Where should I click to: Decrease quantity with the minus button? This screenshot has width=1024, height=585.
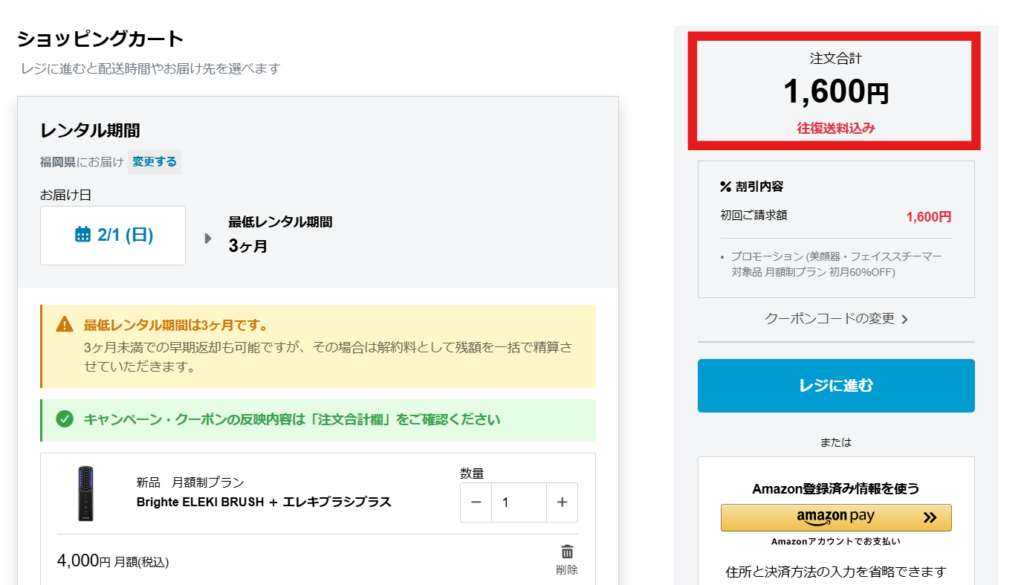tap(476, 502)
